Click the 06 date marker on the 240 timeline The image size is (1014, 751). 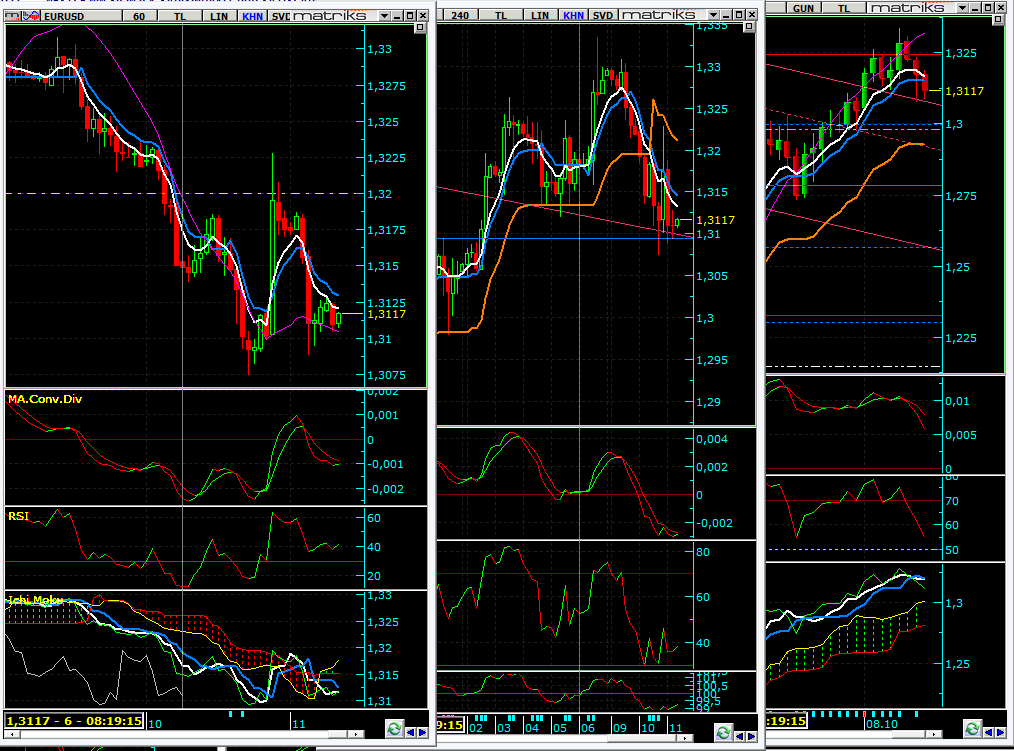click(x=587, y=728)
